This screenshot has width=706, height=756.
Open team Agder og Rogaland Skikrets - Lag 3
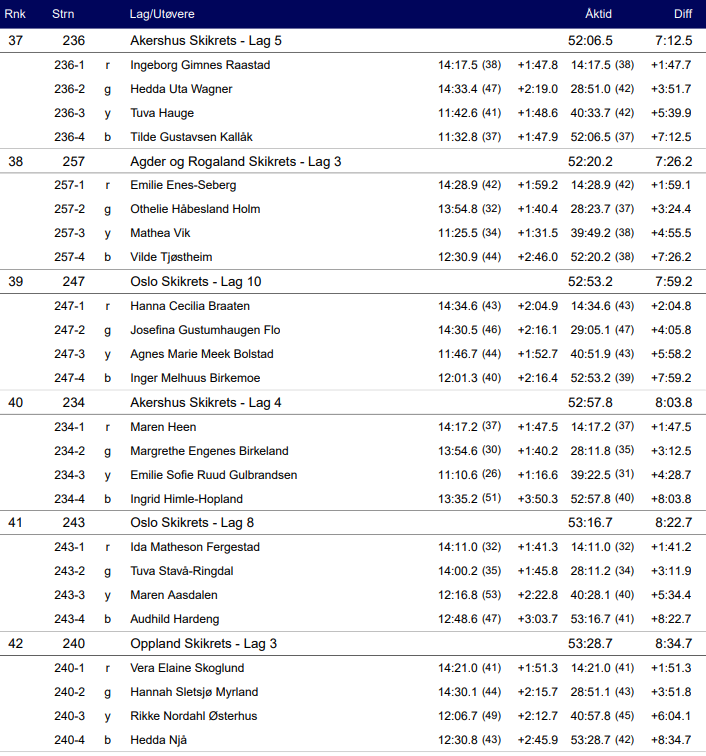point(236,161)
